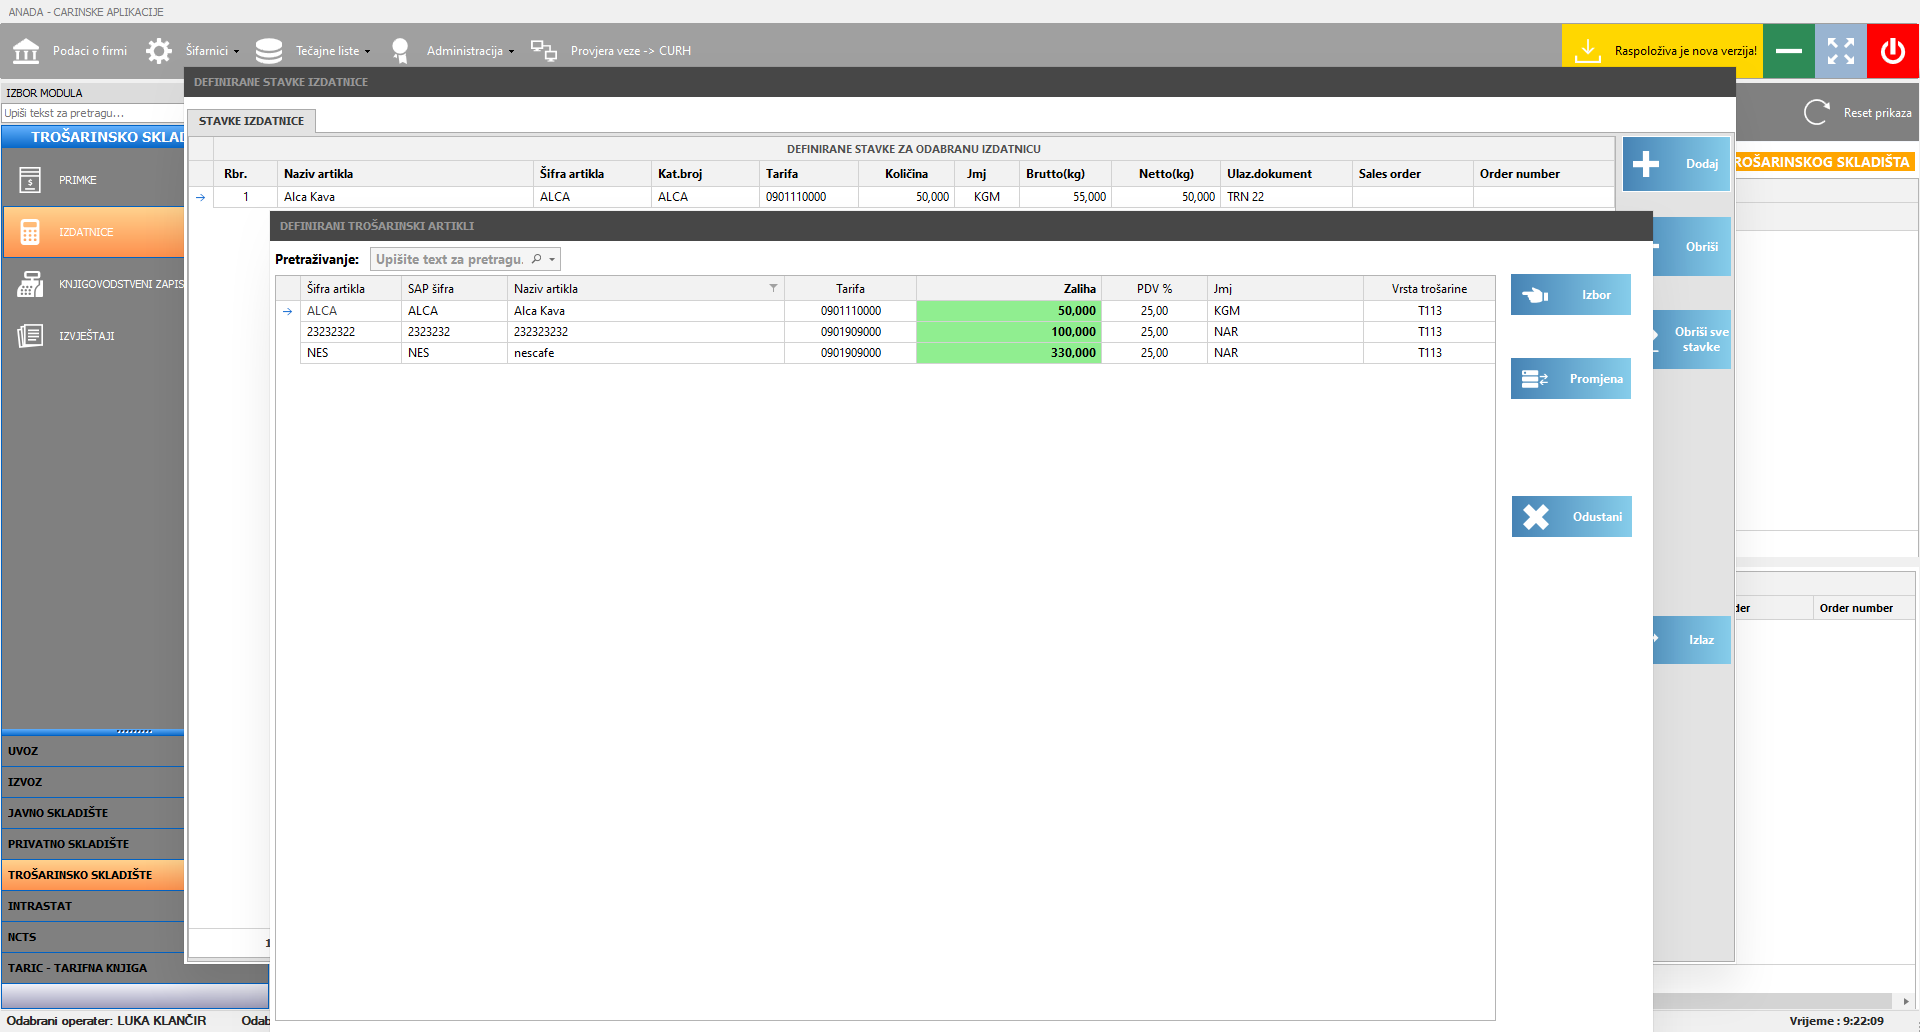The height and width of the screenshot is (1032, 1920).
Task: Open the IZVOZ module
Action: pyautogui.click(x=93, y=782)
